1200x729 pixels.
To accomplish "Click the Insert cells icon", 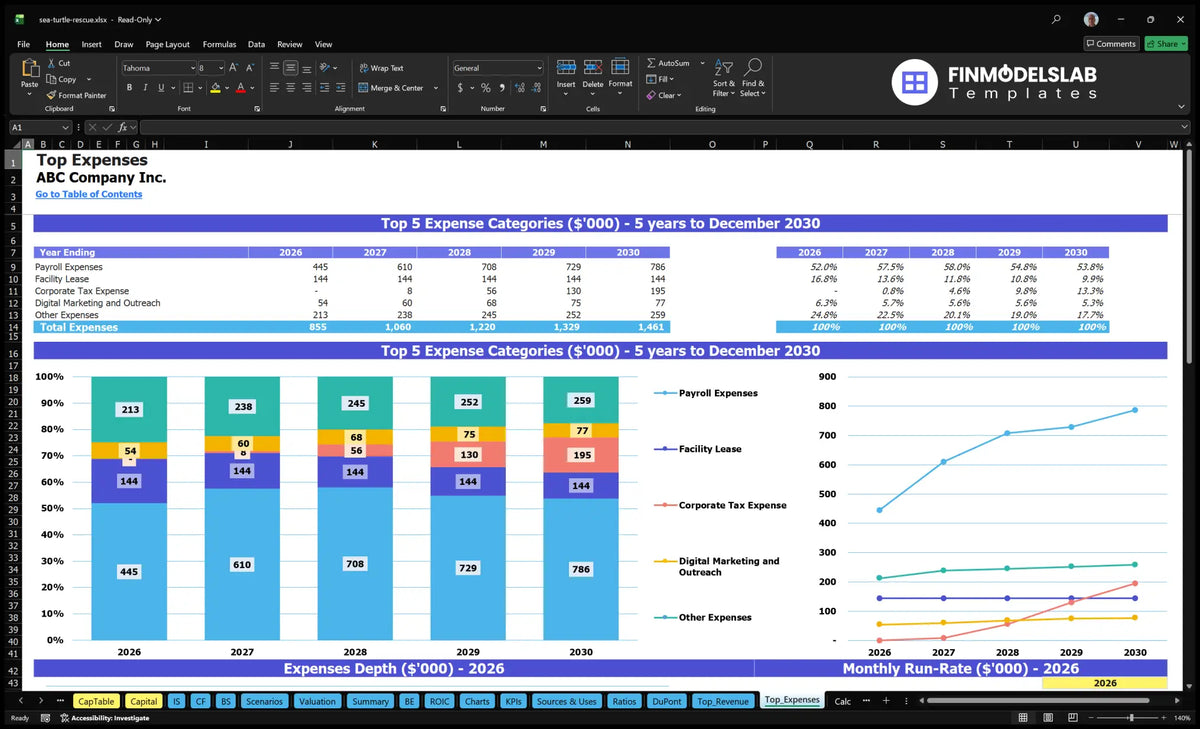I will pos(566,67).
